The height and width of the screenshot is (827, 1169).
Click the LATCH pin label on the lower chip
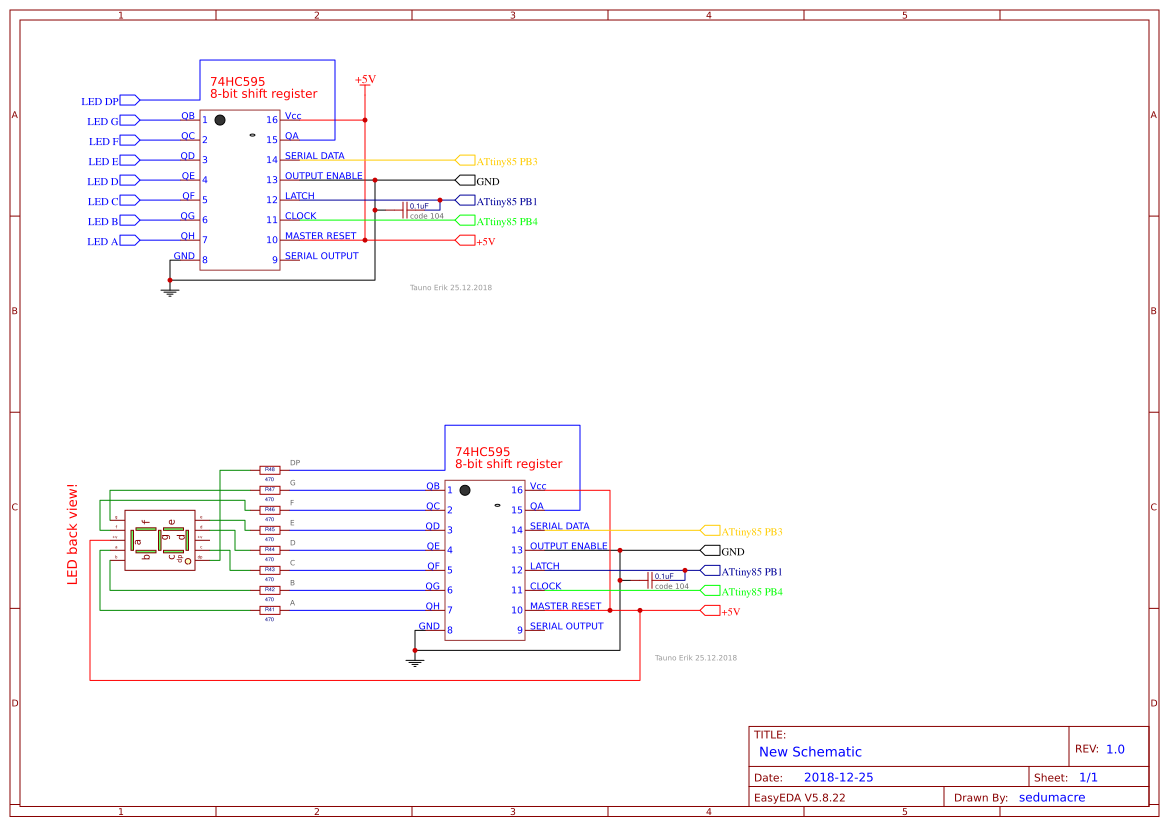(x=544, y=565)
